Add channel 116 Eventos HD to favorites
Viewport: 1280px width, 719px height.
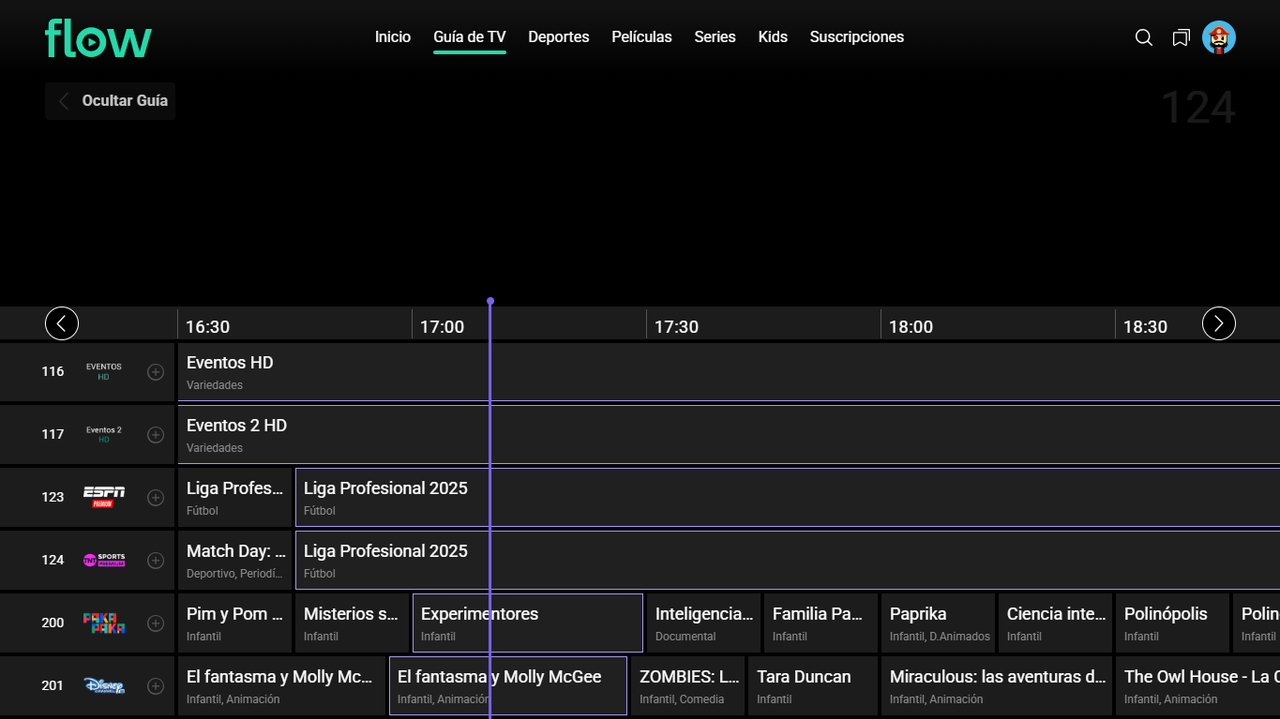[x=155, y=372]
